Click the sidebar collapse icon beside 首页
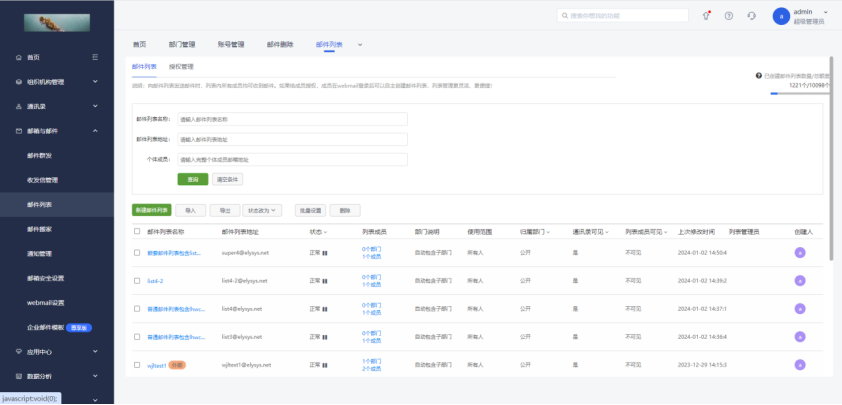The width and height of the screenshot is (842, 405). (95, 57)
